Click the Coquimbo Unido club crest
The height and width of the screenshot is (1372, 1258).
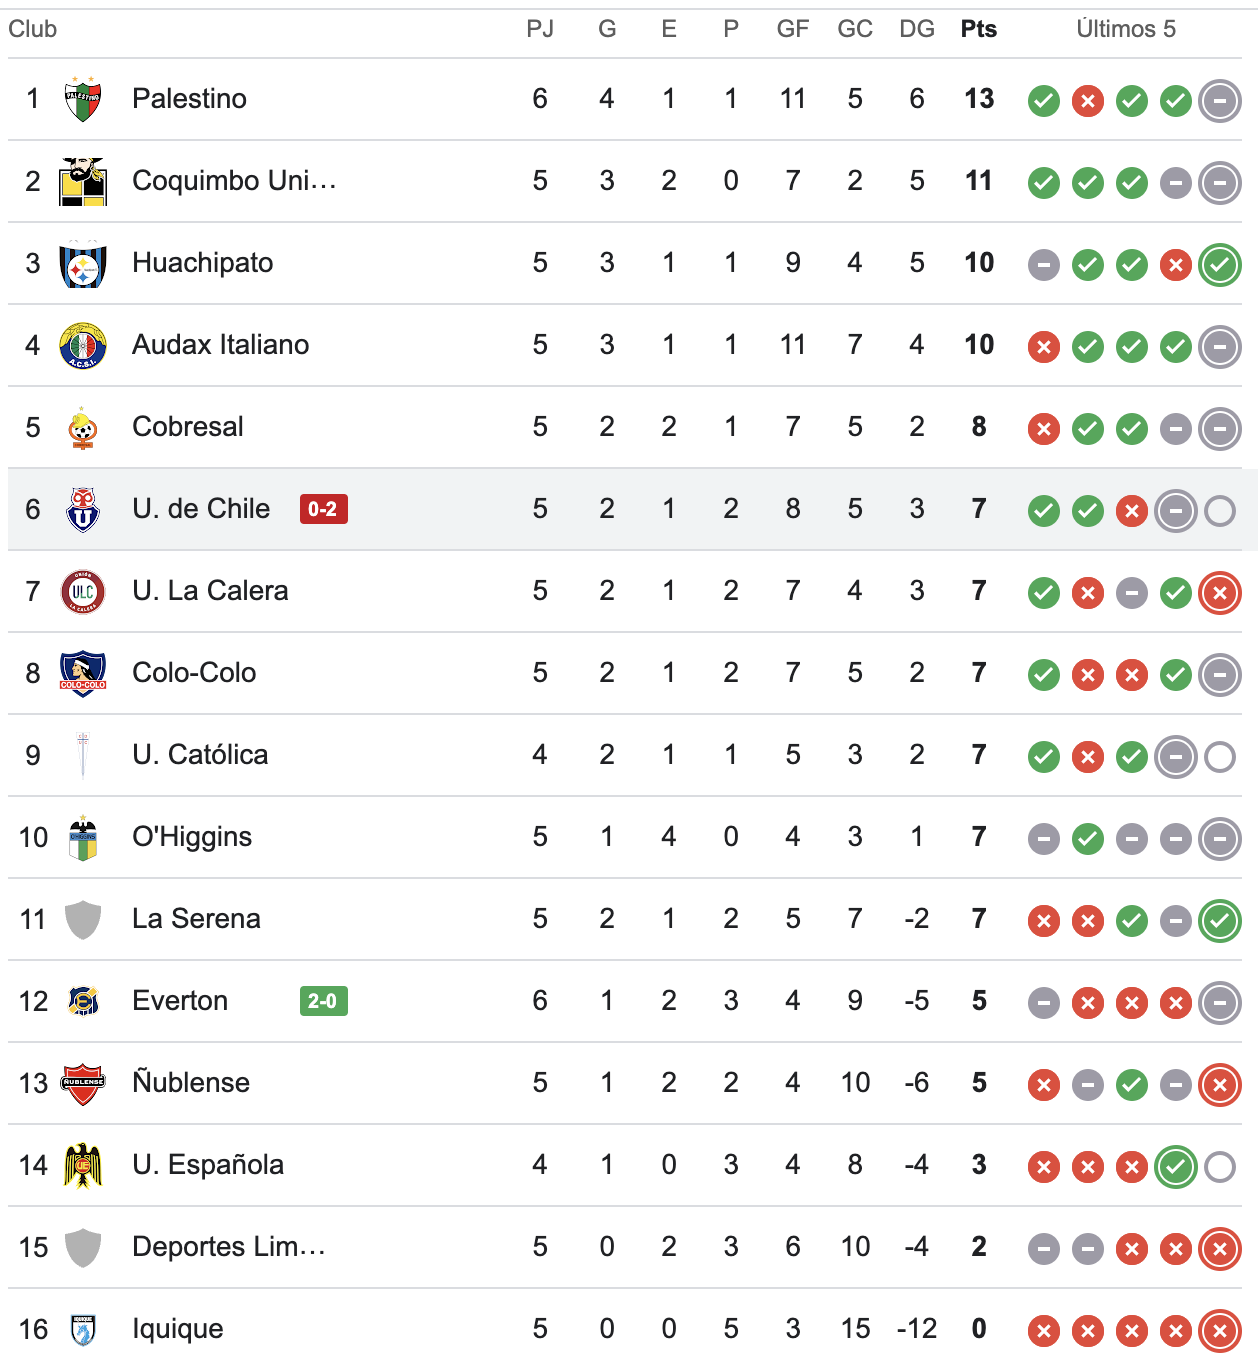83,181
